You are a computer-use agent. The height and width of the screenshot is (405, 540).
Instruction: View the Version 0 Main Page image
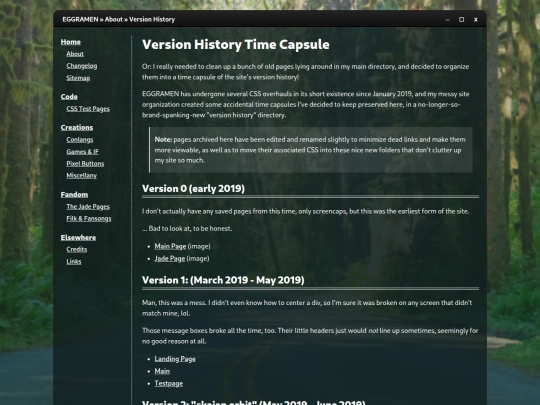coord(170,246)
